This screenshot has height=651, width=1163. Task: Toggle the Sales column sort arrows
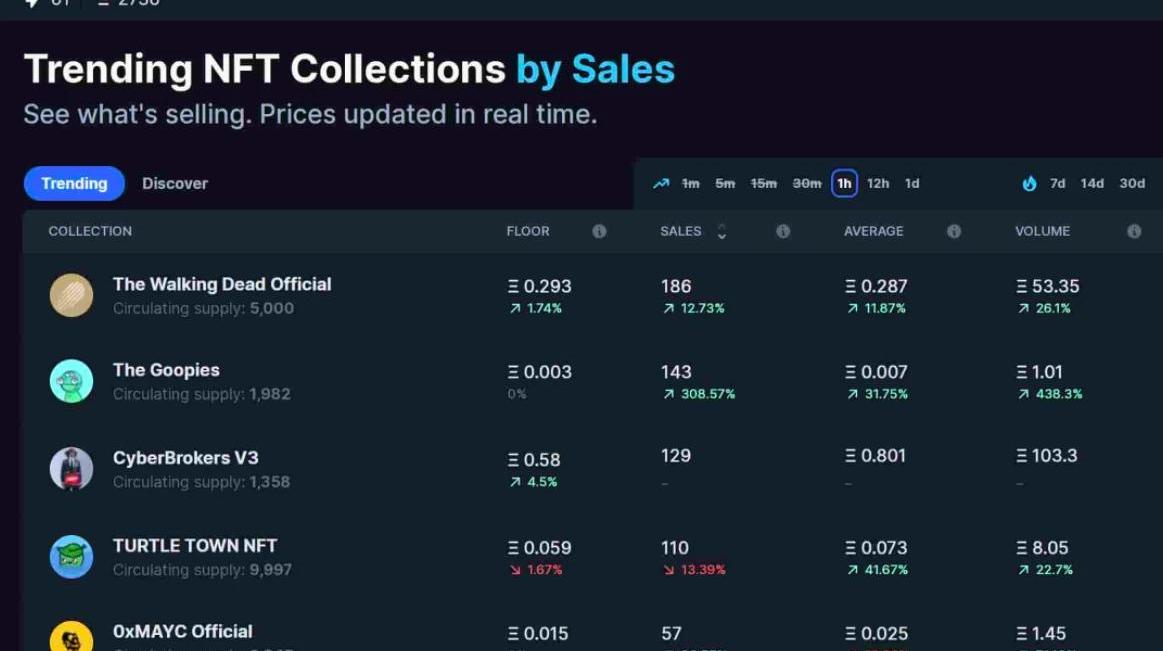(x=722, y=231)
